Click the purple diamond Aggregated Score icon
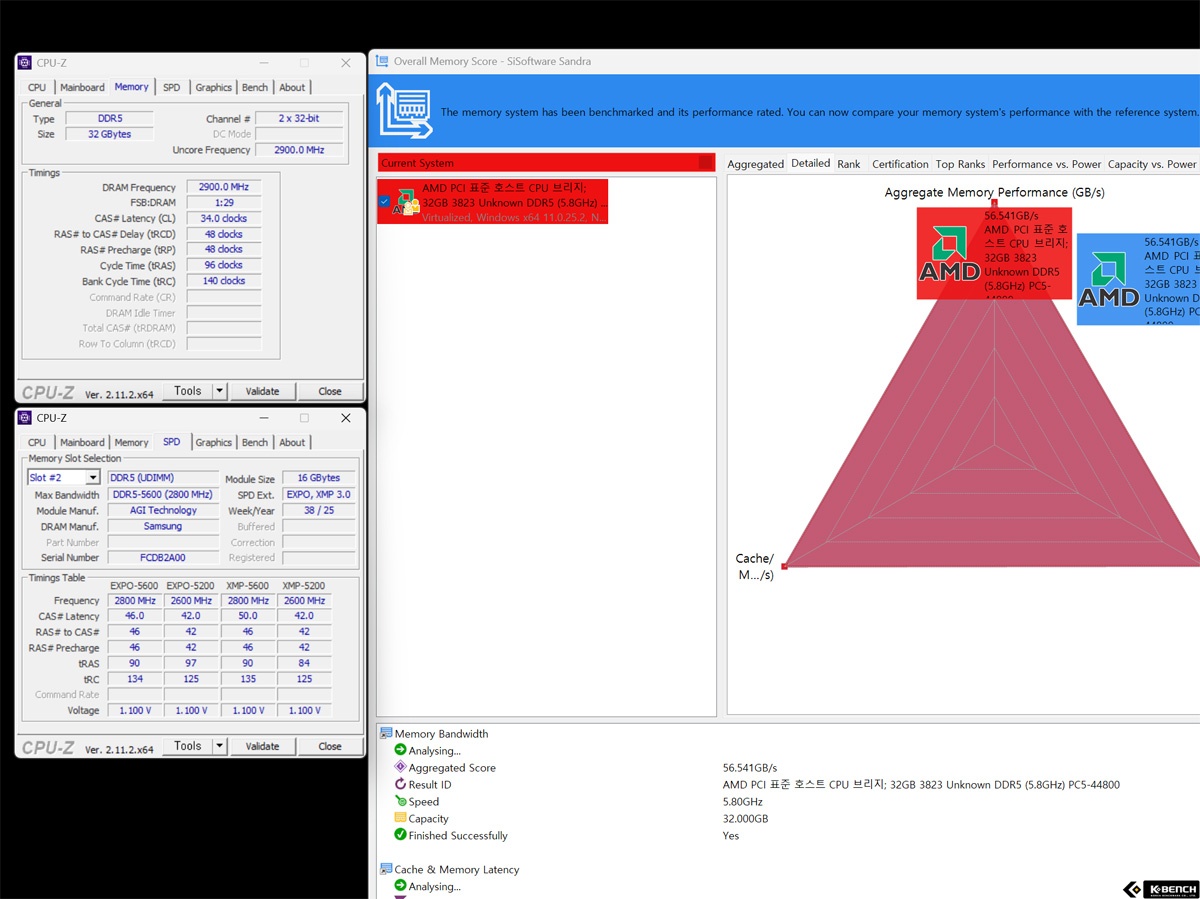The width and height of the screenshot is (1200, 899). [x=400, y=767]
